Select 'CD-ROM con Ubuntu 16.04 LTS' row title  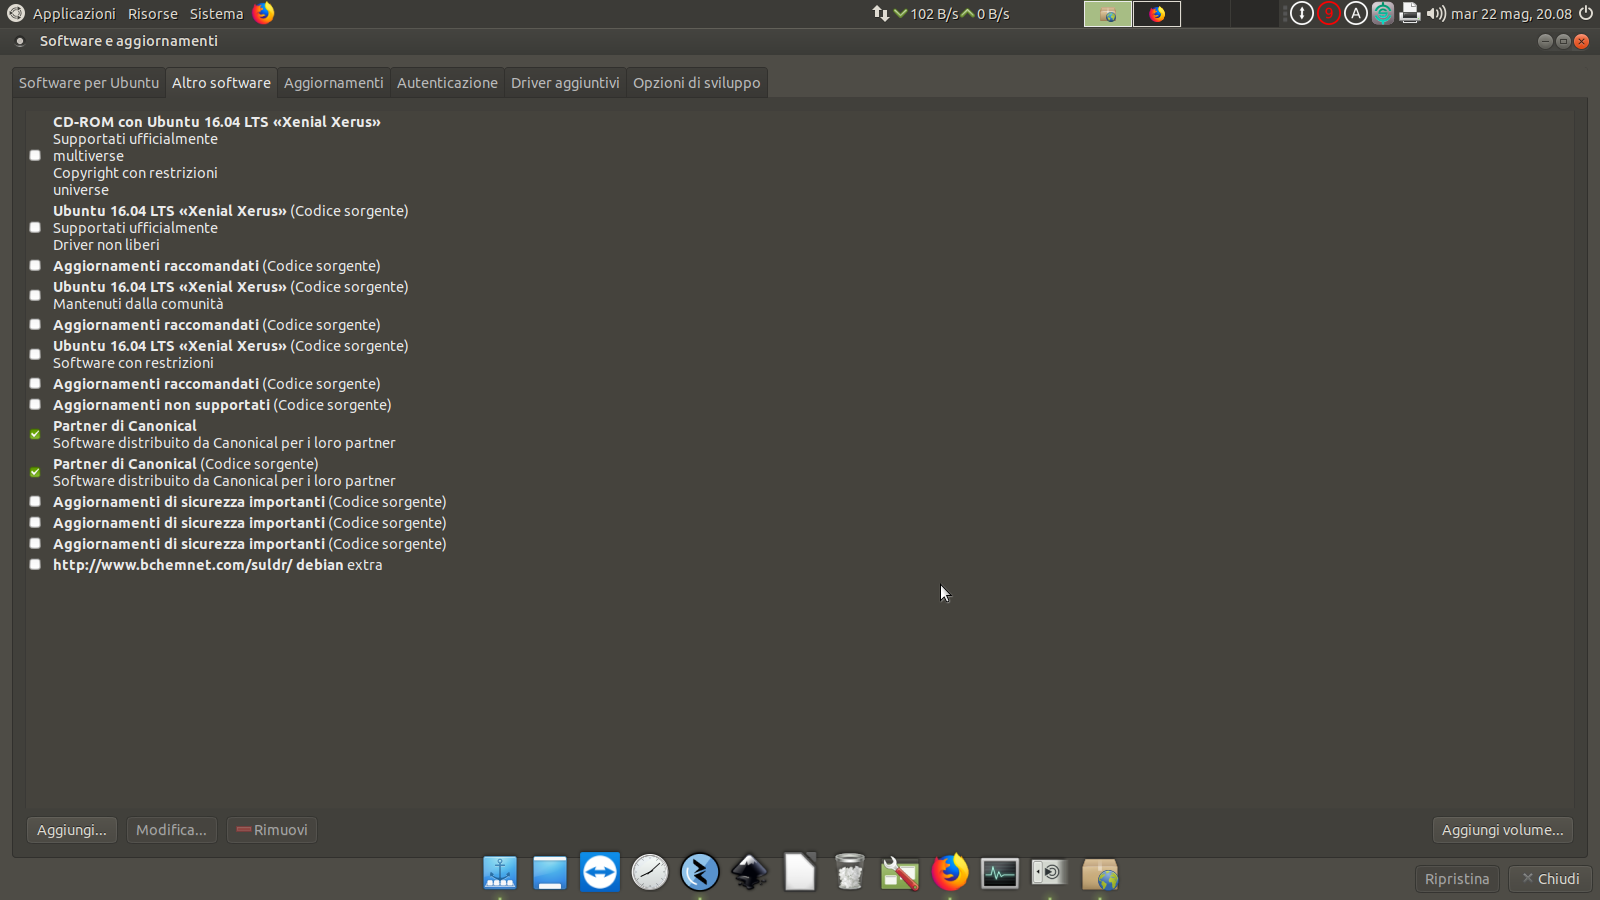coord(216,122)
